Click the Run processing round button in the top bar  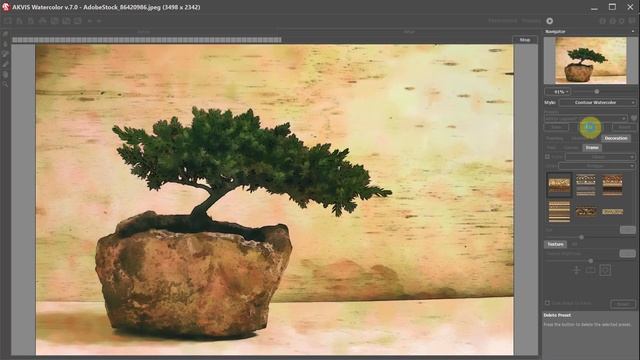550,21
